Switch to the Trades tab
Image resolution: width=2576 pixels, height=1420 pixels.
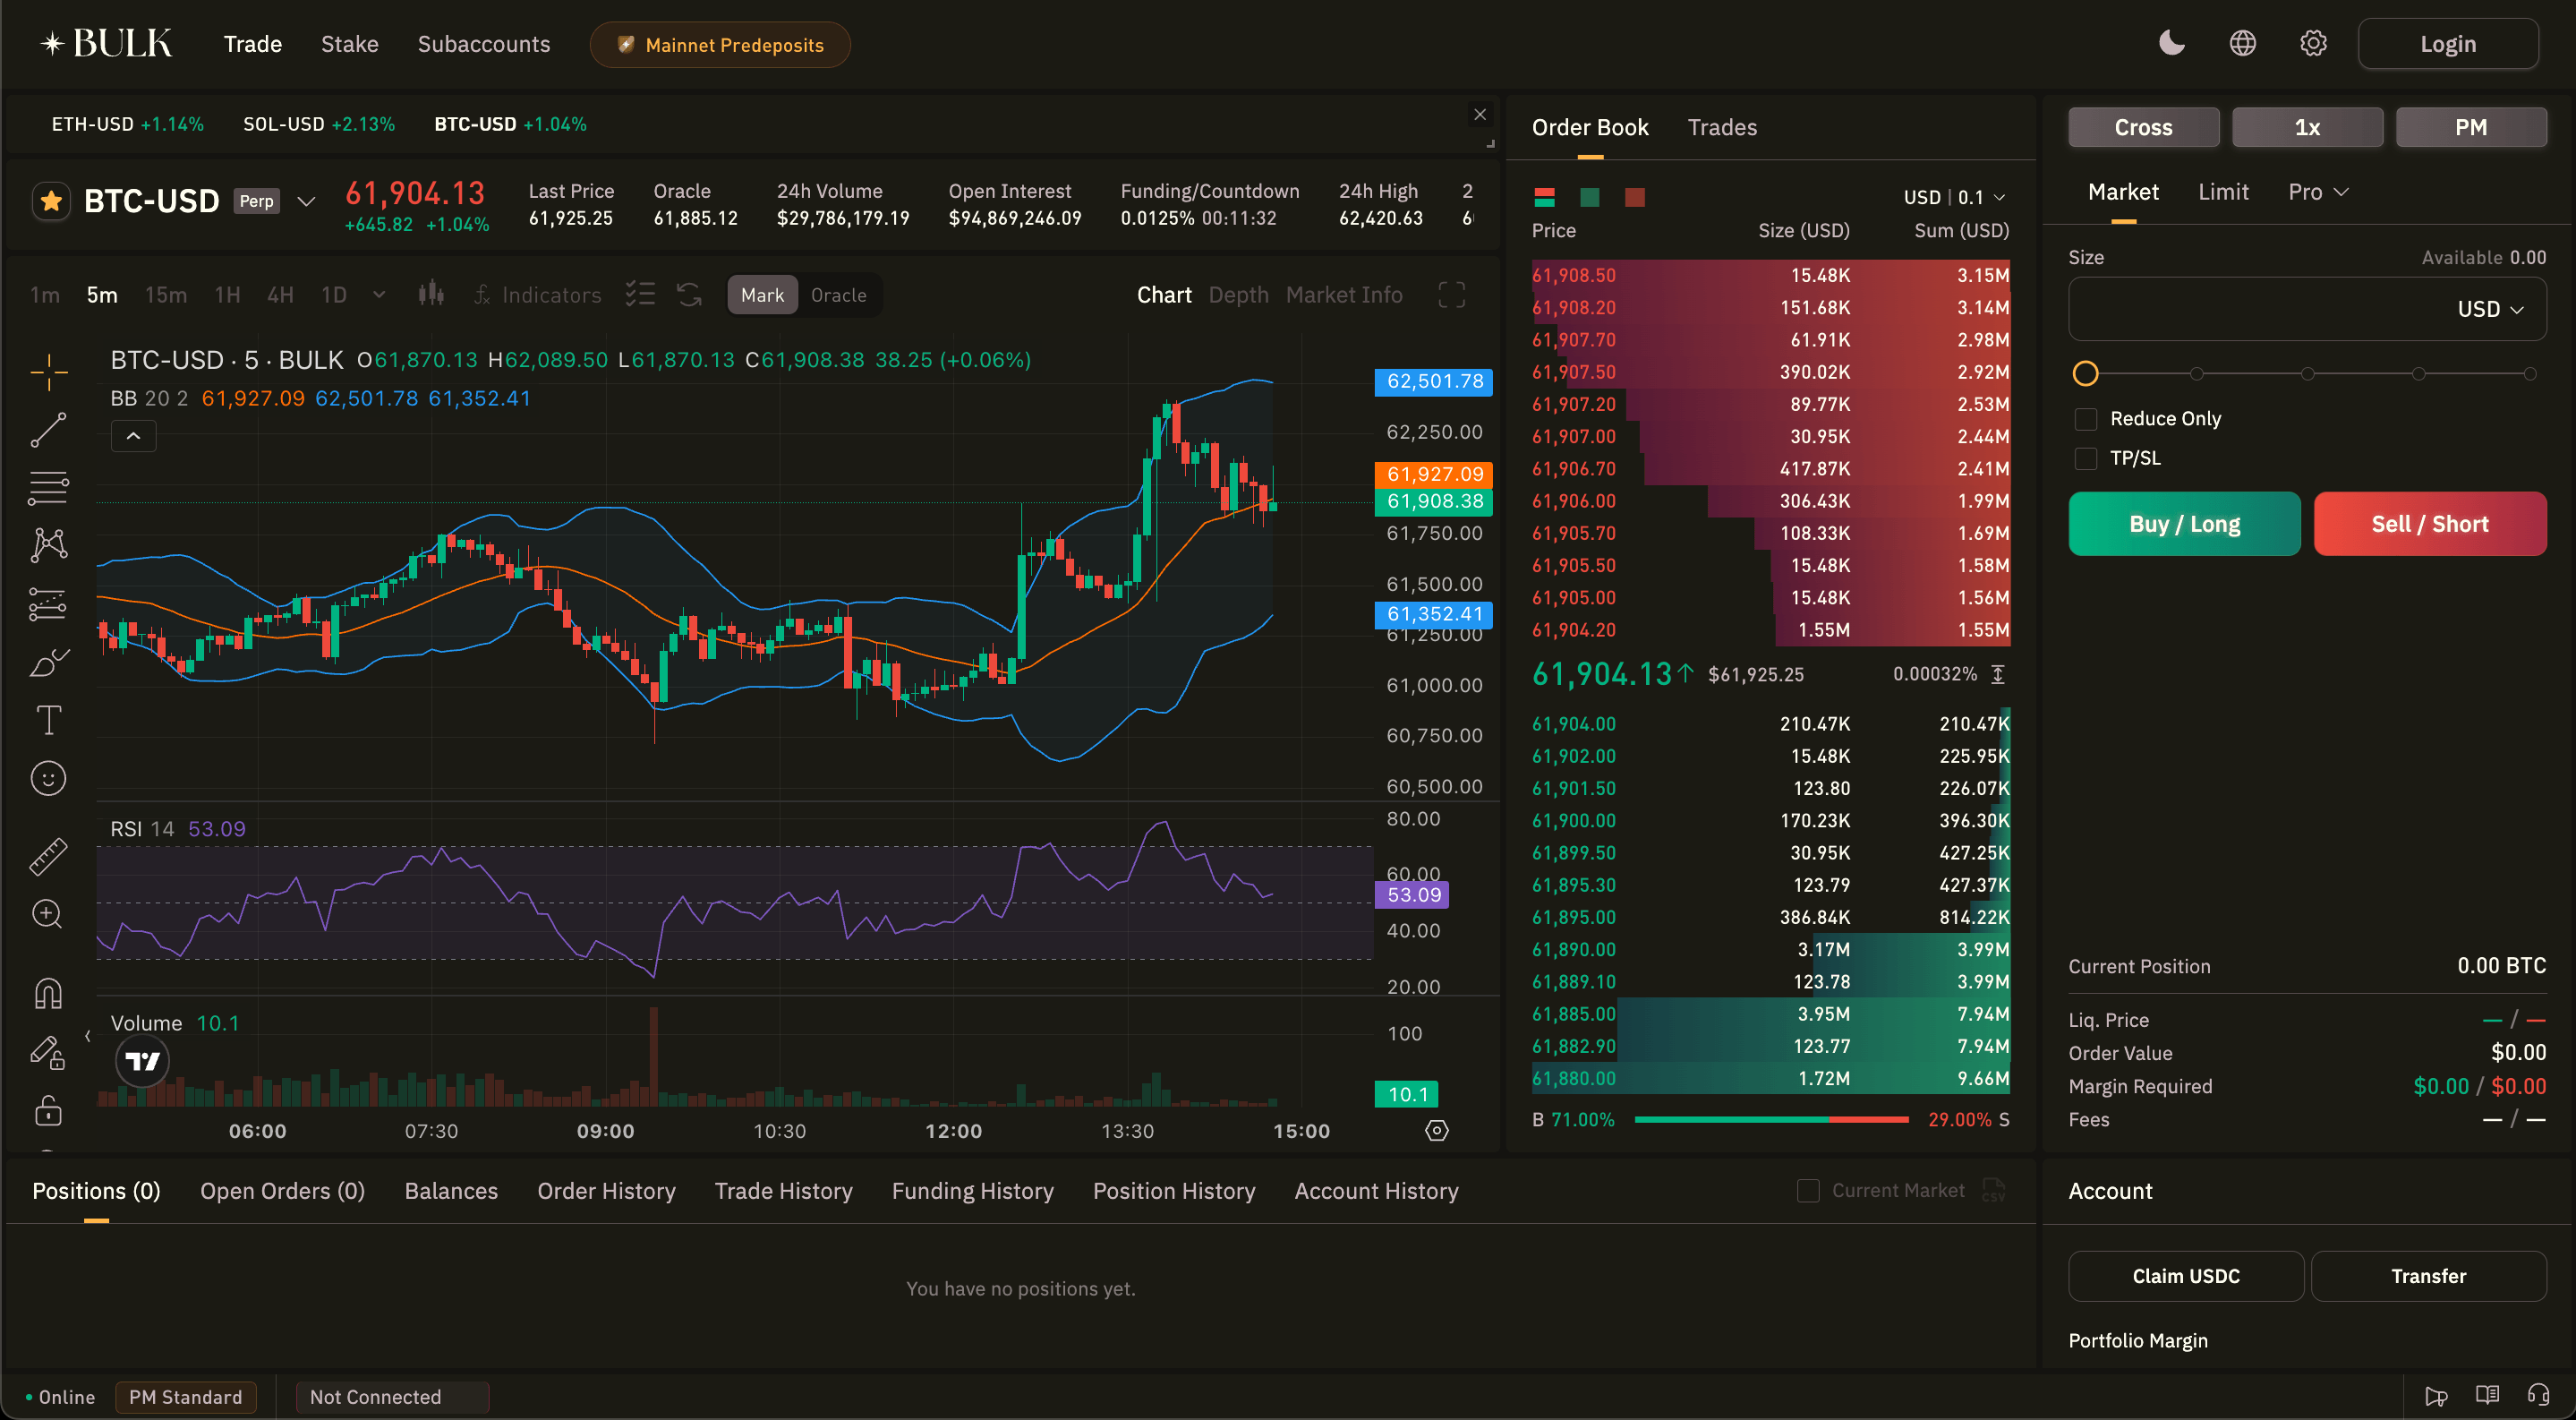(1722, 127)
